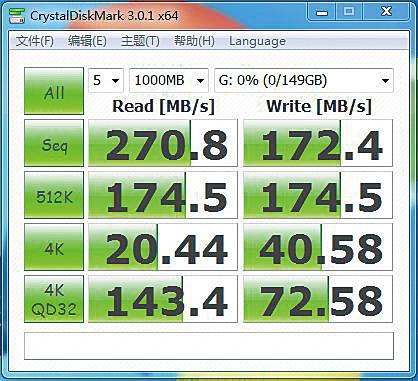This screenshot has height=381, width=418.
Task: Run all benchmarks with All button
Action: 54,91
